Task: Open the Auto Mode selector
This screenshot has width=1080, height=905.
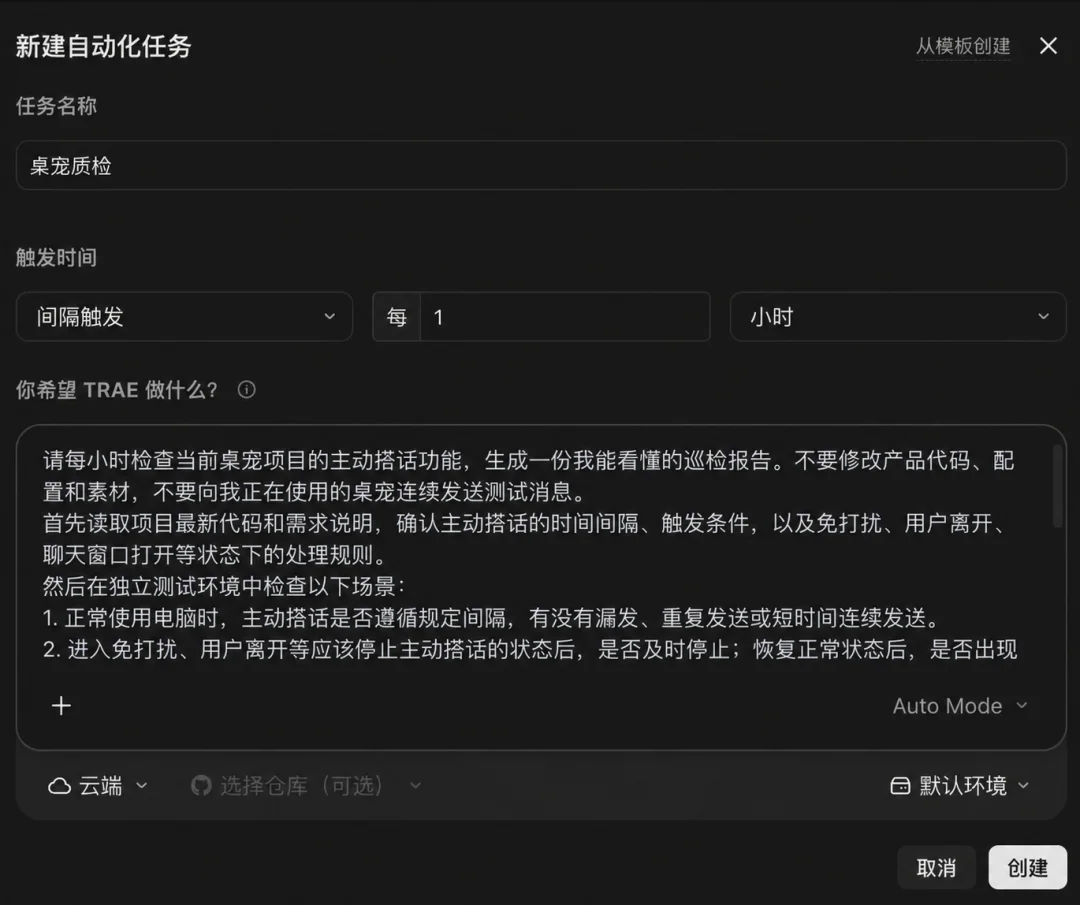Action: pos(960,706)
